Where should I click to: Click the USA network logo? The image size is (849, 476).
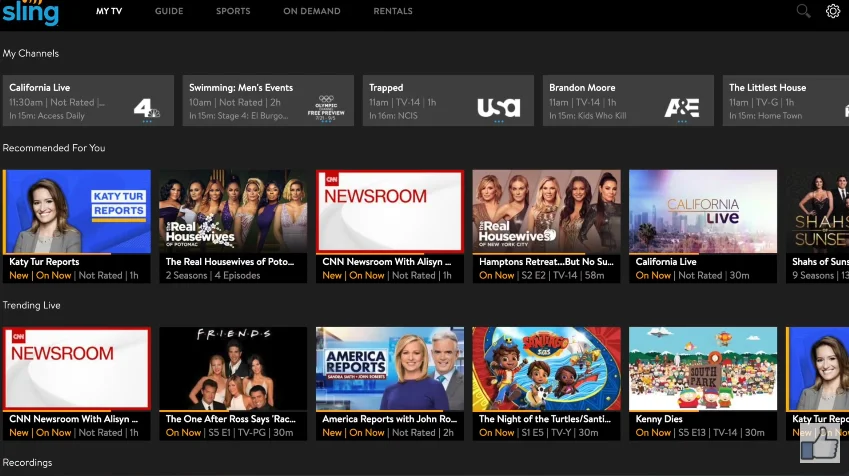(x=499, y=107)
